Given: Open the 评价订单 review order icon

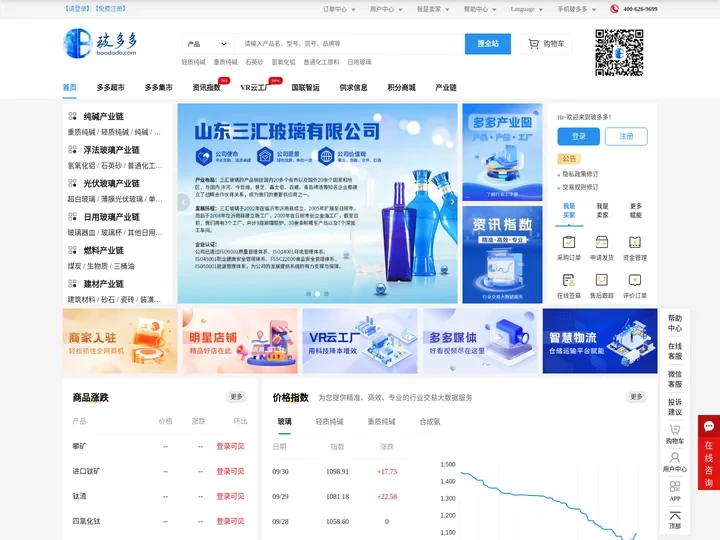Looking at the screenshot, I should (635, 280).
